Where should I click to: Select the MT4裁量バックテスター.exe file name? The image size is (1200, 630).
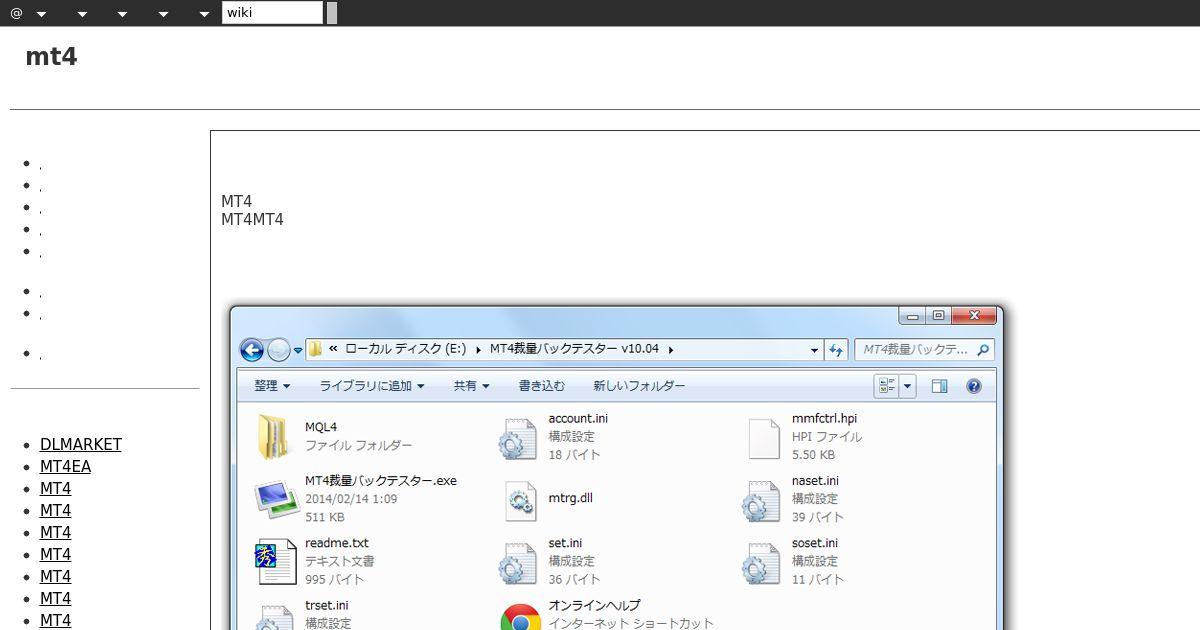pyautogui.click(x=381, y=481)
